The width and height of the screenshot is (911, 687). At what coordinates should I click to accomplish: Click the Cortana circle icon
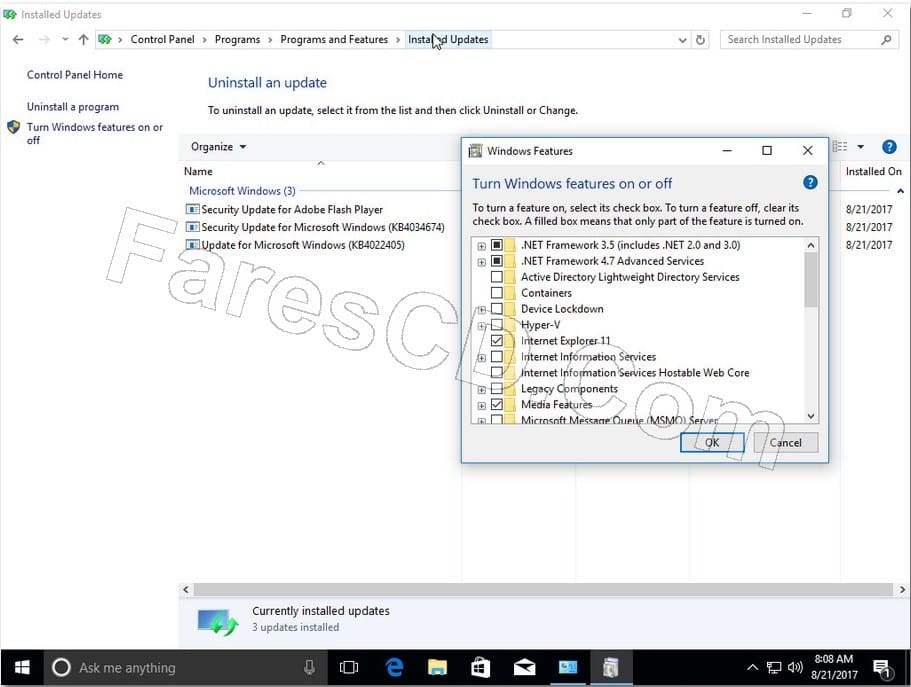[61, 668]
